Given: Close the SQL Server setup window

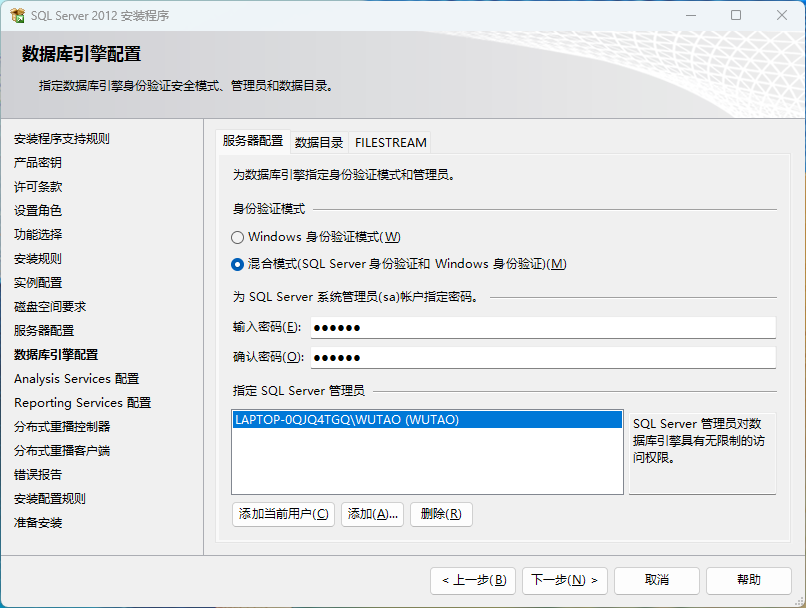Looking at the screenshot, I should pyautogui.click(x=782, y=15).
